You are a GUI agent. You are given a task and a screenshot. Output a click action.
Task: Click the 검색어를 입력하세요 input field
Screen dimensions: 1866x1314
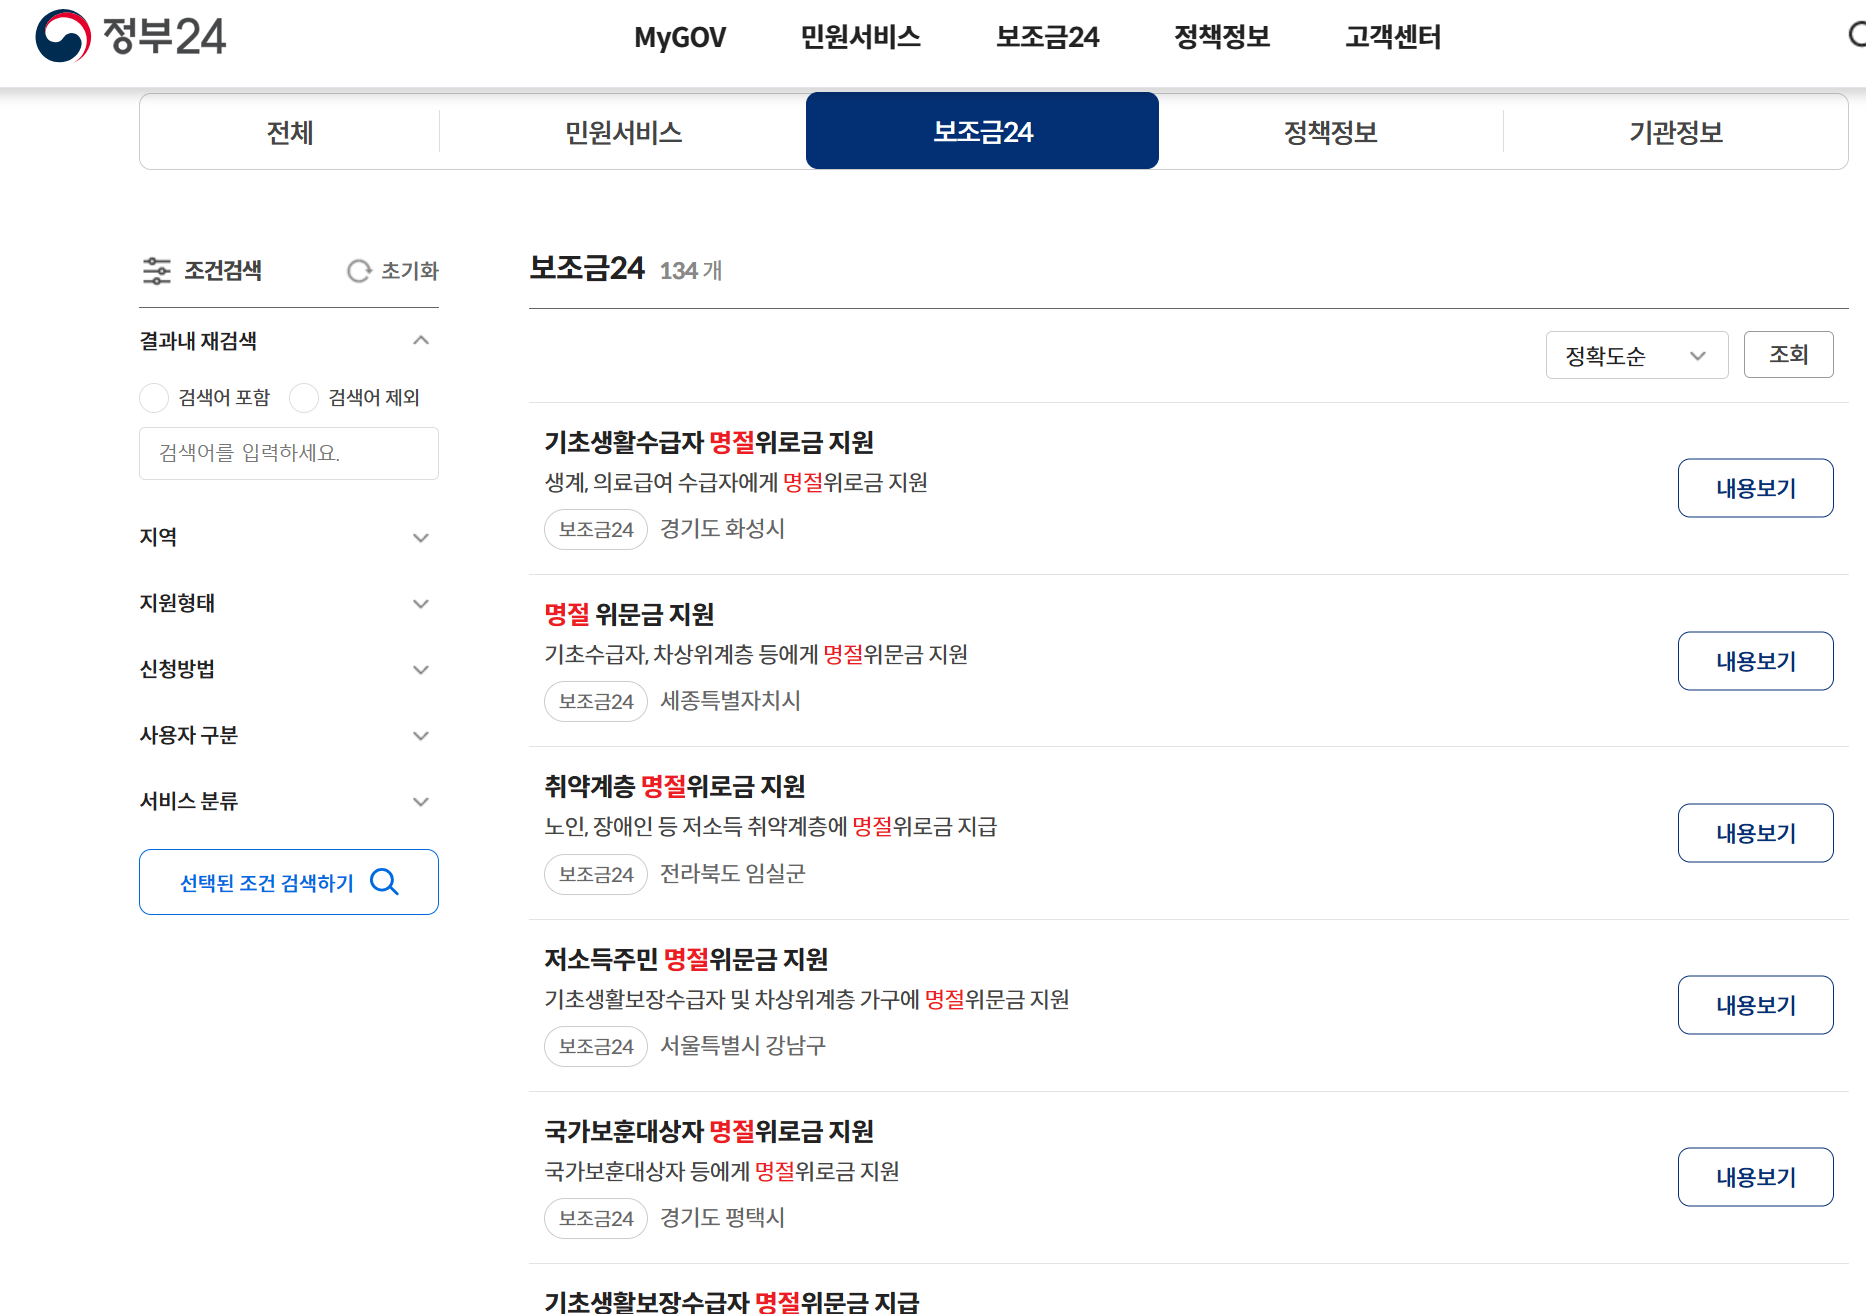click(x=289, y=453)
